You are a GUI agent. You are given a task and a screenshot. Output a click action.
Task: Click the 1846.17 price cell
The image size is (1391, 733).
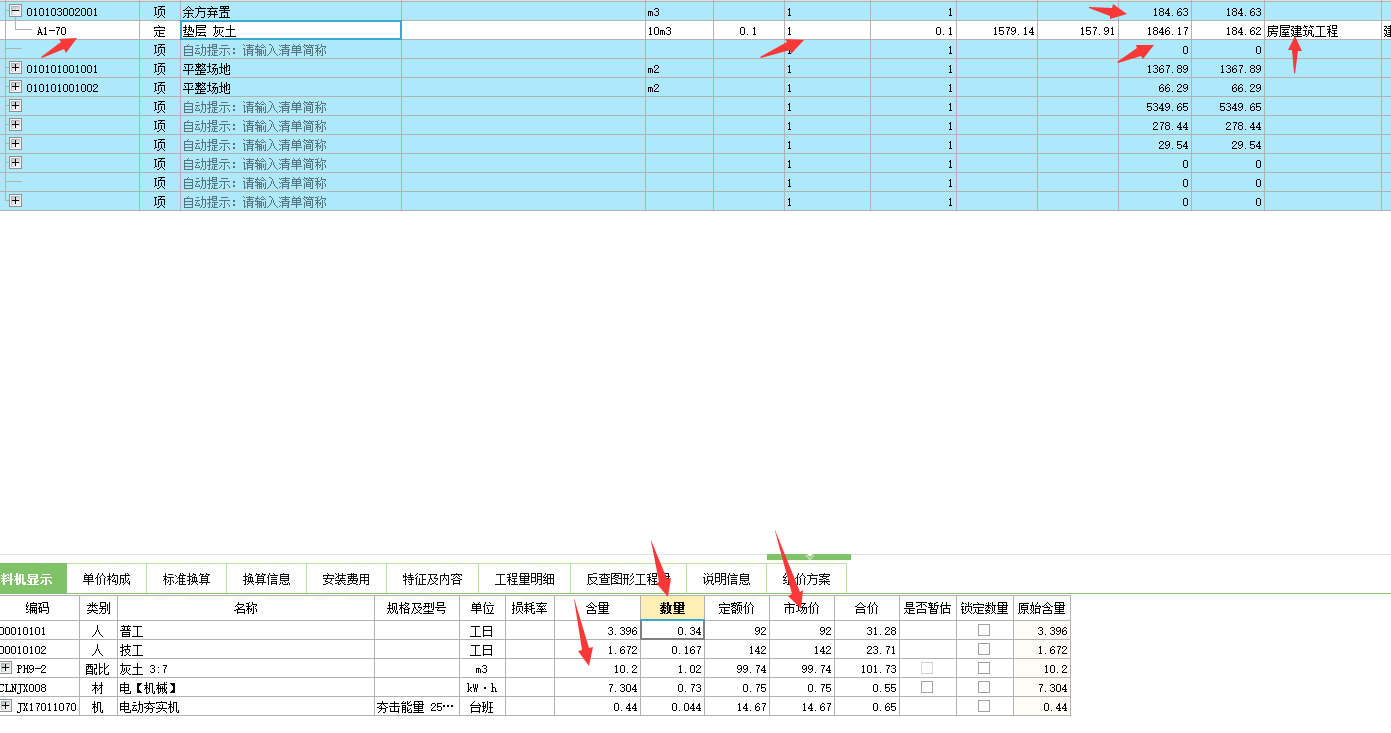click(1155, 31)
